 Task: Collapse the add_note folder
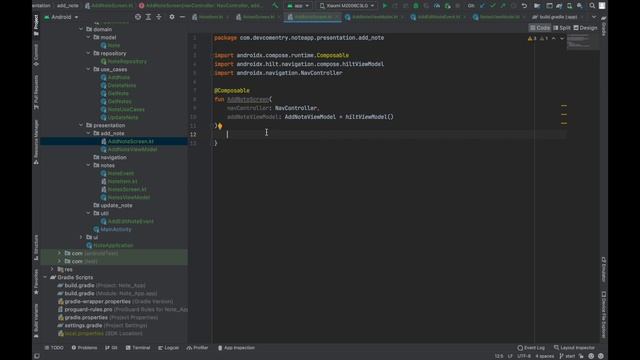tap(88, 133)
